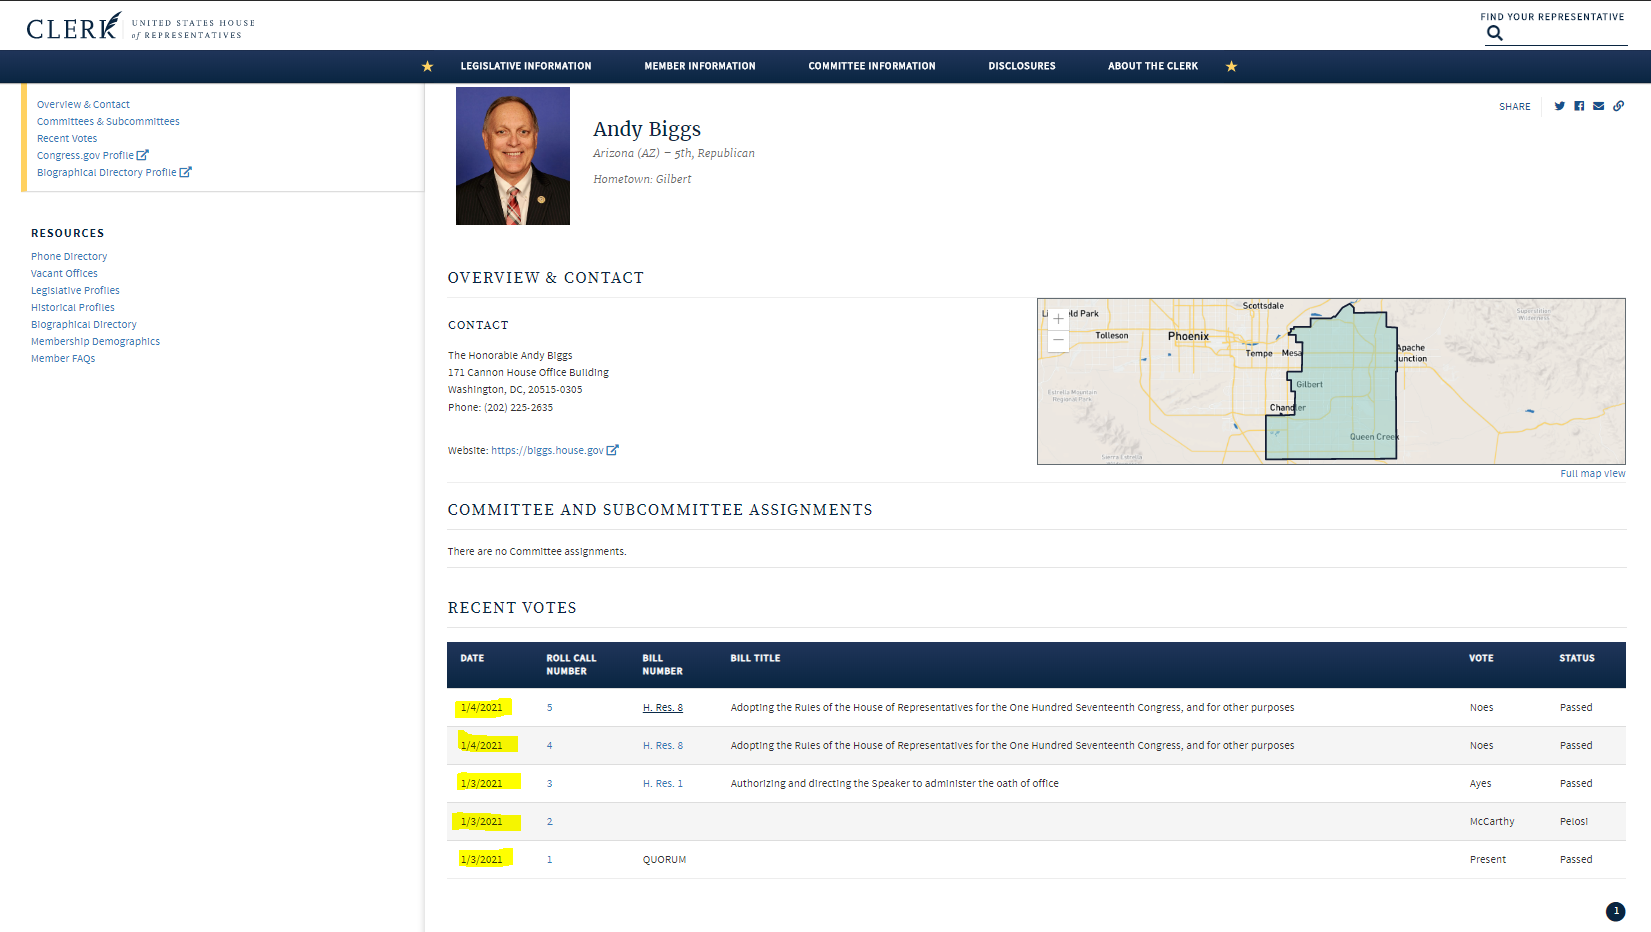Click the Clerk House logo
This screenshot has height=932, width=1651.
coord(140,27)
